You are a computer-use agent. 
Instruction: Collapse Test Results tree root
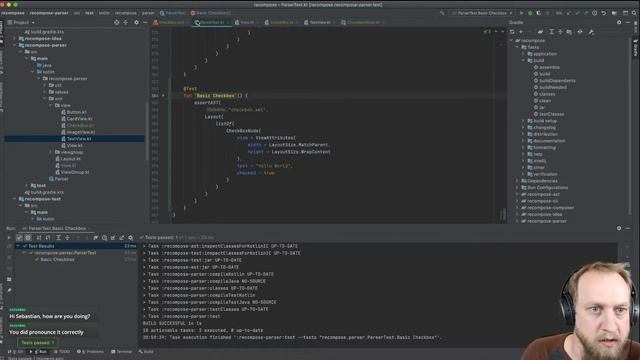18,246
